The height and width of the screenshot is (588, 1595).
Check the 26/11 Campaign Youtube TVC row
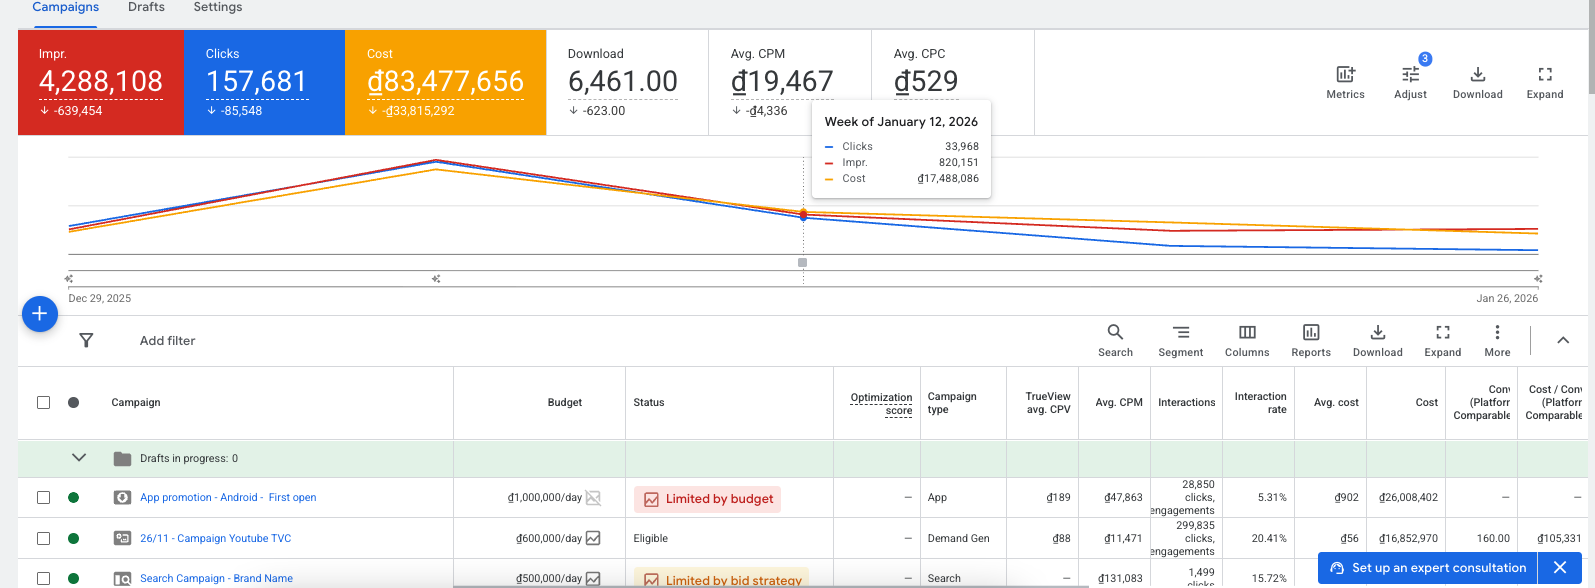coord(43,538)
